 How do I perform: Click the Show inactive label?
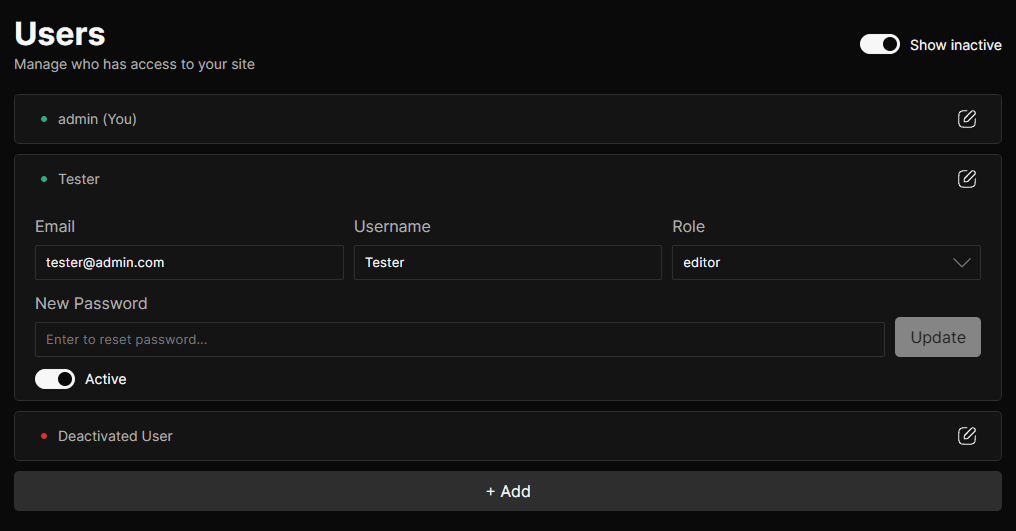click(x=956, y=45)
